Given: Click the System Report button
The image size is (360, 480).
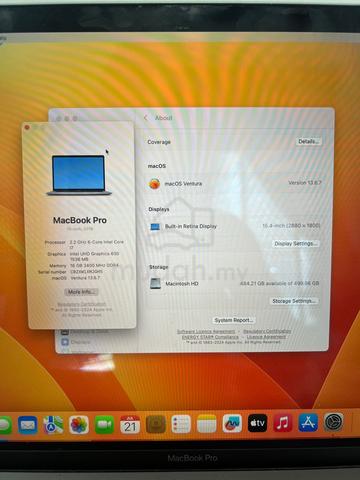Looking at the screenshot, I should (234, 320).
